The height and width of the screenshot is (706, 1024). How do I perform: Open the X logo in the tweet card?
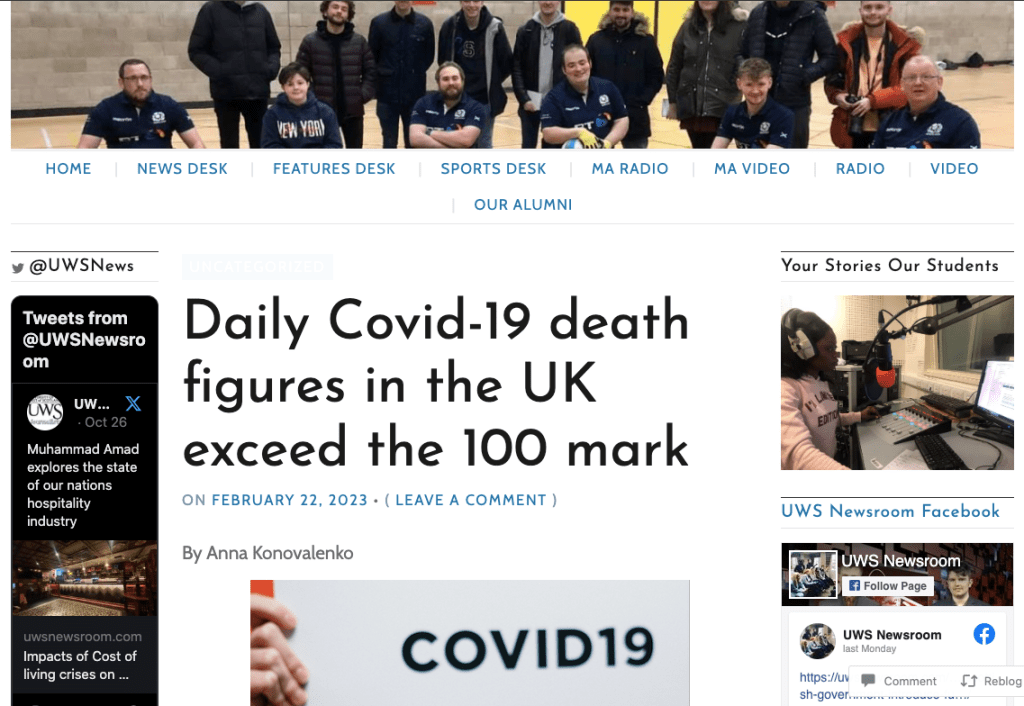click(x=133, y=404)
